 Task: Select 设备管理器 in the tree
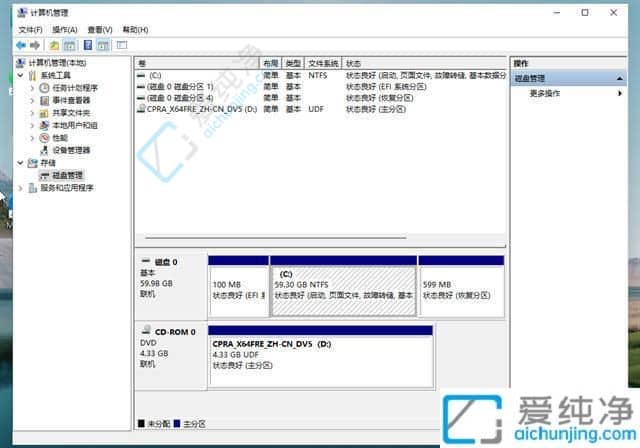tap(71, 150)
